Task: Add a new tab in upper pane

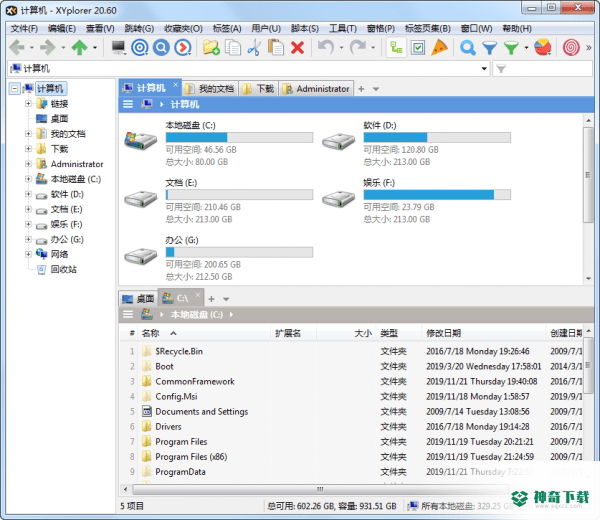Action: pyautogui.click(x=361, y=89)
